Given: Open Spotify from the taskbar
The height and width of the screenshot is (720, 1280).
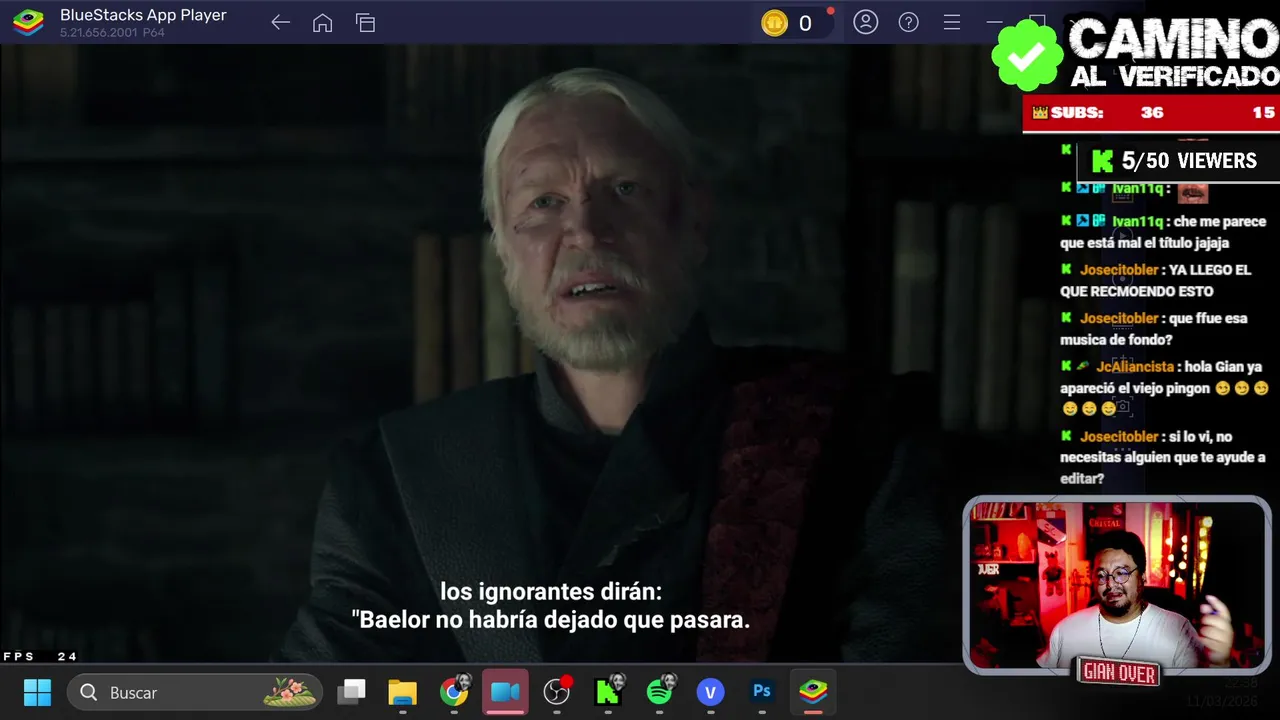Looking at the screenshot, I should coord(660,691).
